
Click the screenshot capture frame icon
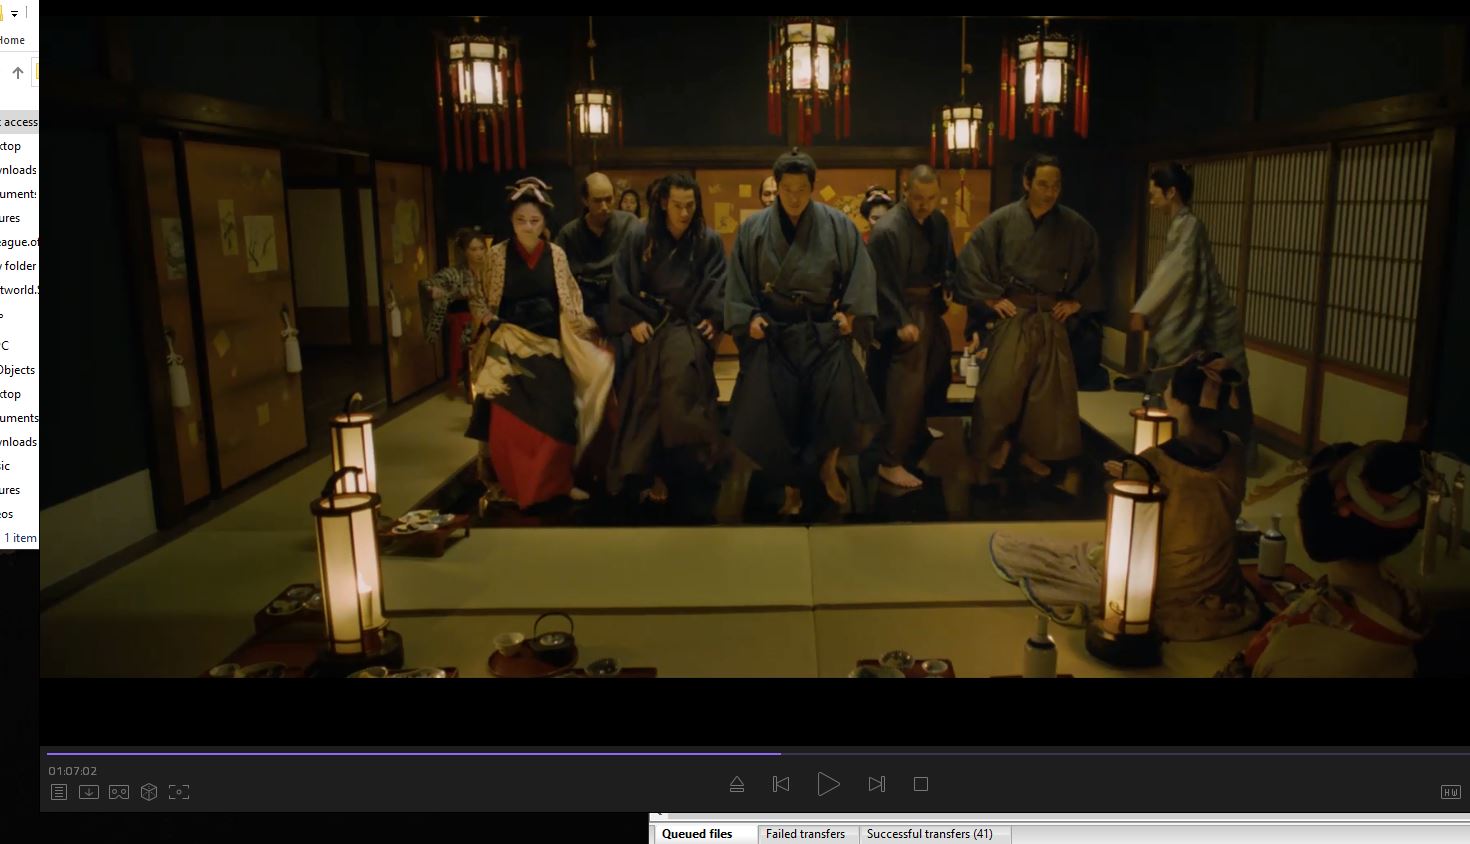pyautogui.click(x=179, y=792)
